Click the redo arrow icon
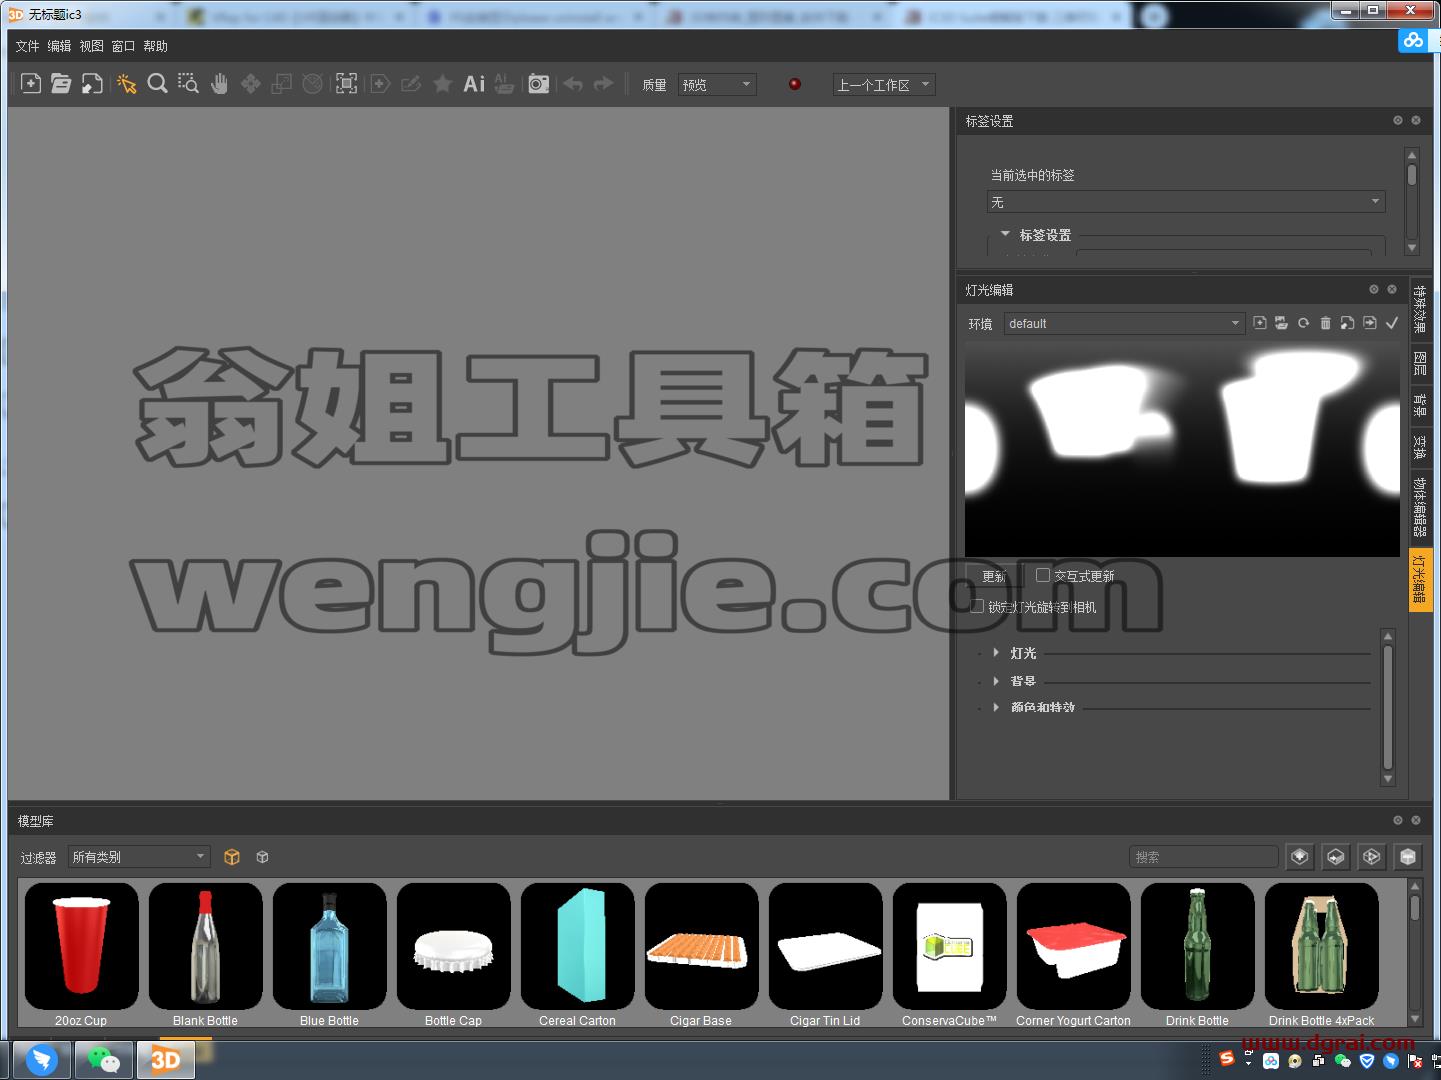1441x1080 pixels. [x=603, y=84]
